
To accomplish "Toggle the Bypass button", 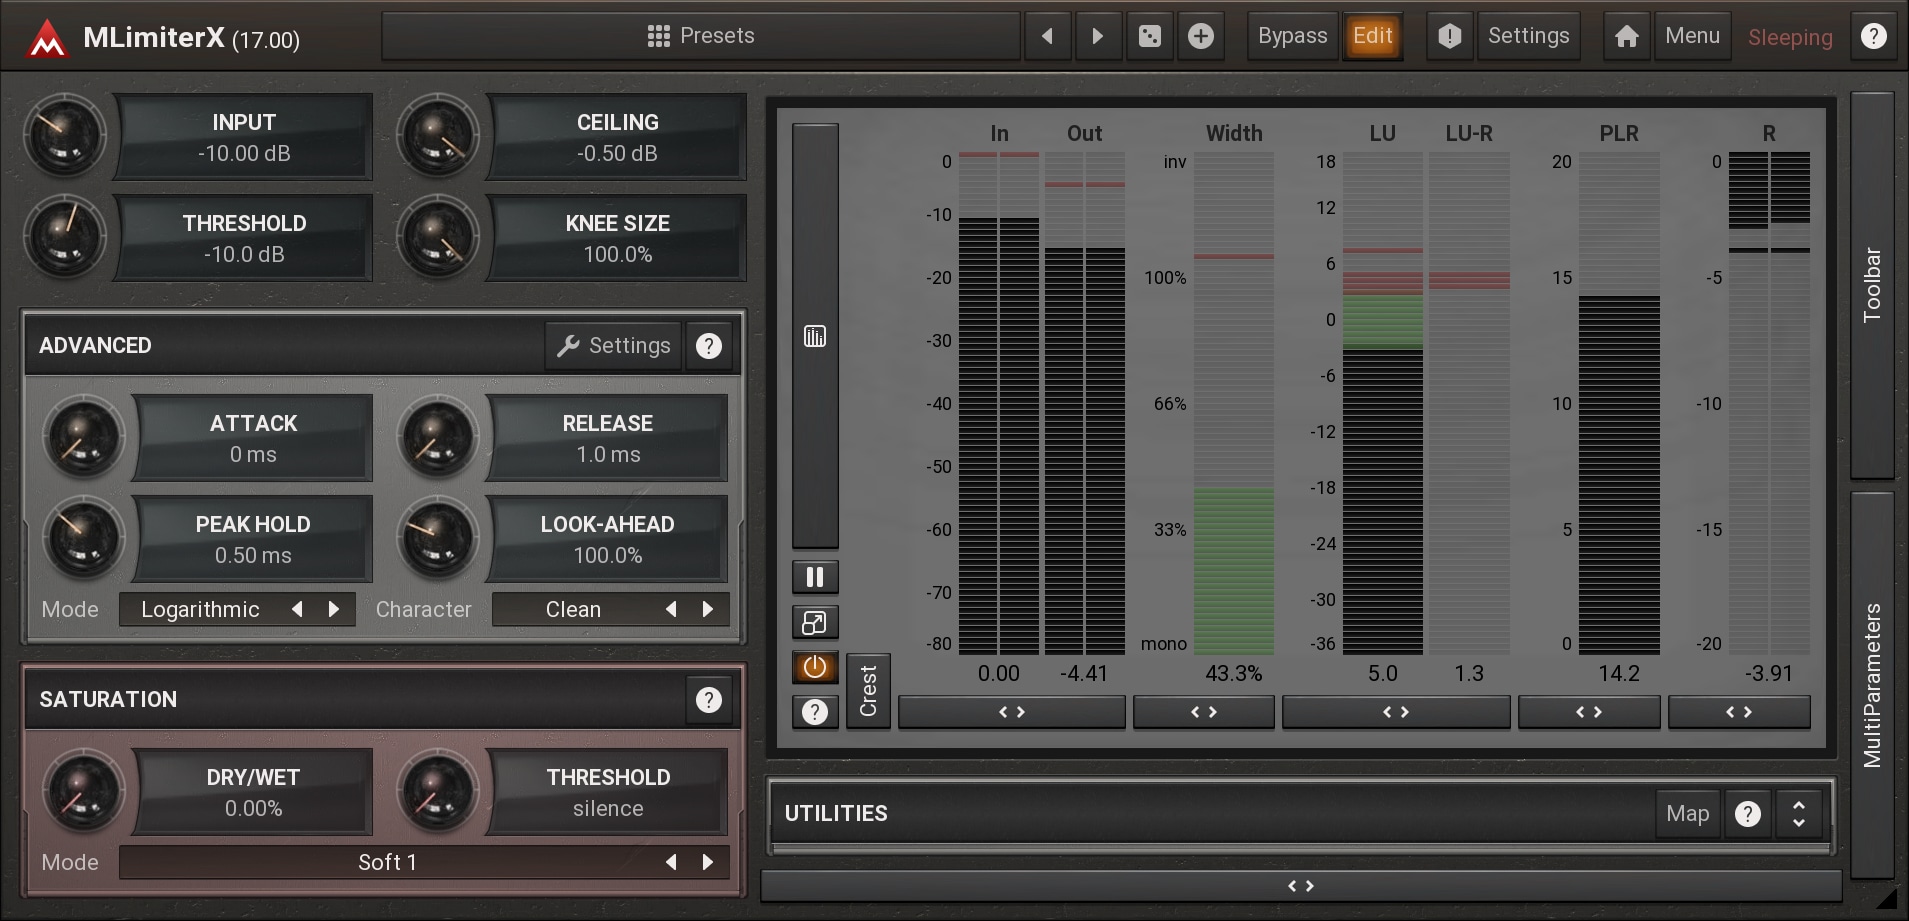I will click(x=1292, y=37).
